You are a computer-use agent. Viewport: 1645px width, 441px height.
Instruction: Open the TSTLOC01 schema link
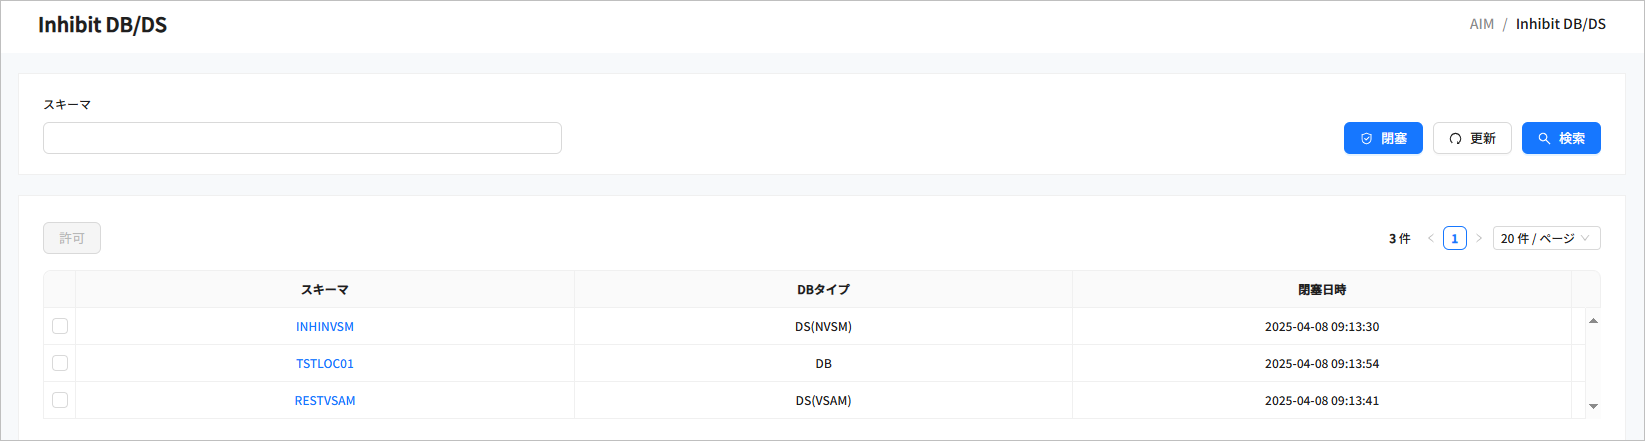[x=325, y=364]
